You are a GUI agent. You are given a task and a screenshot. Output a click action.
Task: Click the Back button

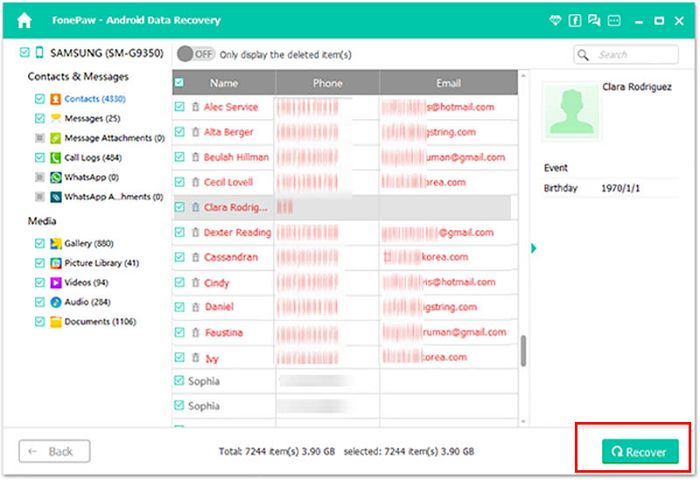click(54, 451)
